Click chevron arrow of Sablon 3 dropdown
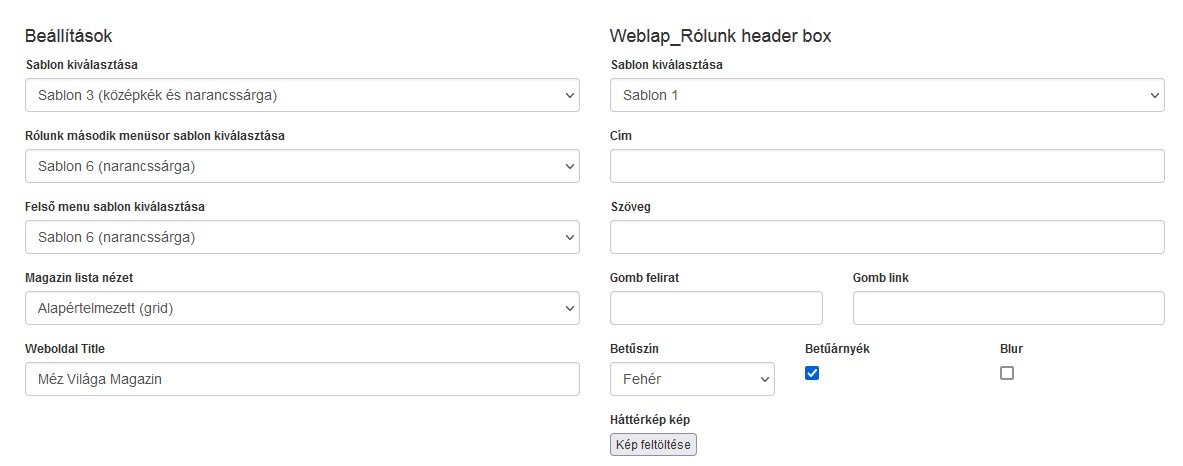Image resolution: width=1183 pixels, height=466 pixels. (570, 96)
